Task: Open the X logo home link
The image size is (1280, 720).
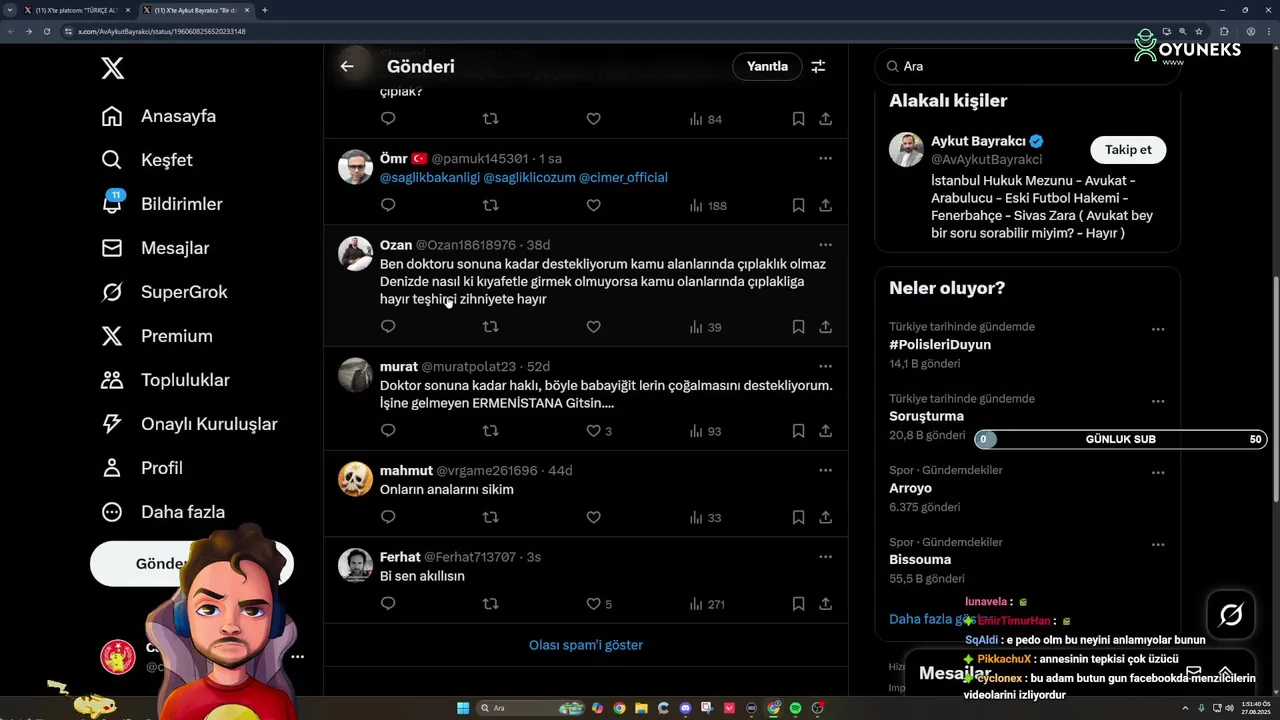Action: tap(113, 68)
